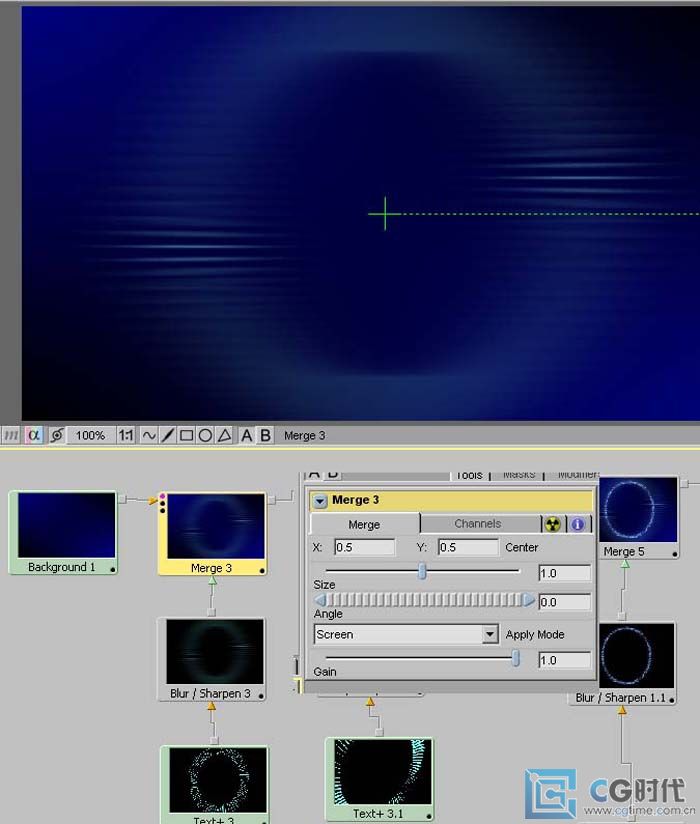This screenshot has width=700, height=824.
Task: Open the Apply Mode Screen dropdown
Action: tap(406, 634)
